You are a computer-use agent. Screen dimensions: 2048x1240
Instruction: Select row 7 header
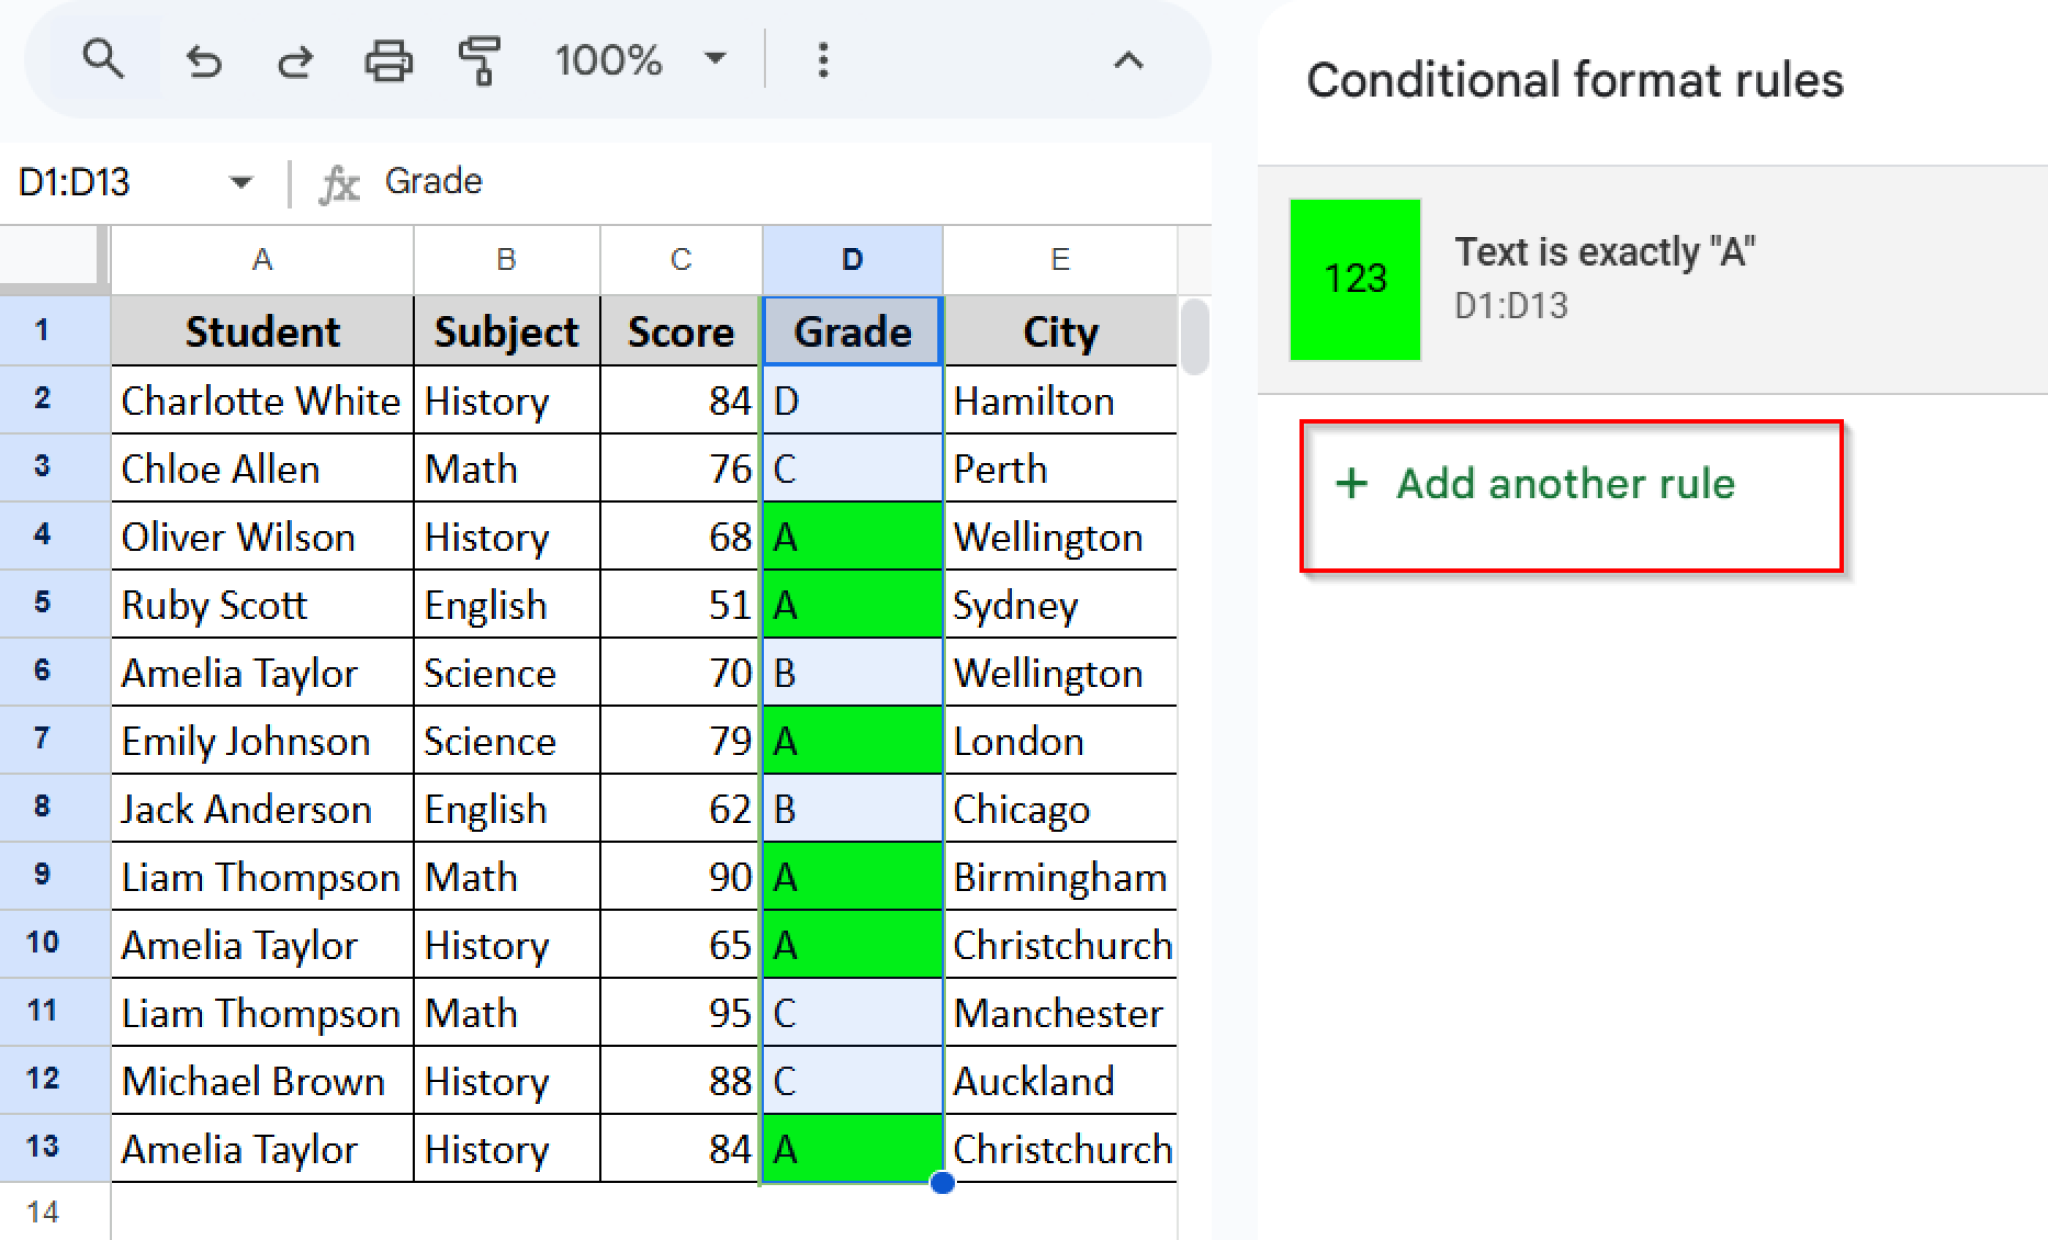click(x=41, y=740)
